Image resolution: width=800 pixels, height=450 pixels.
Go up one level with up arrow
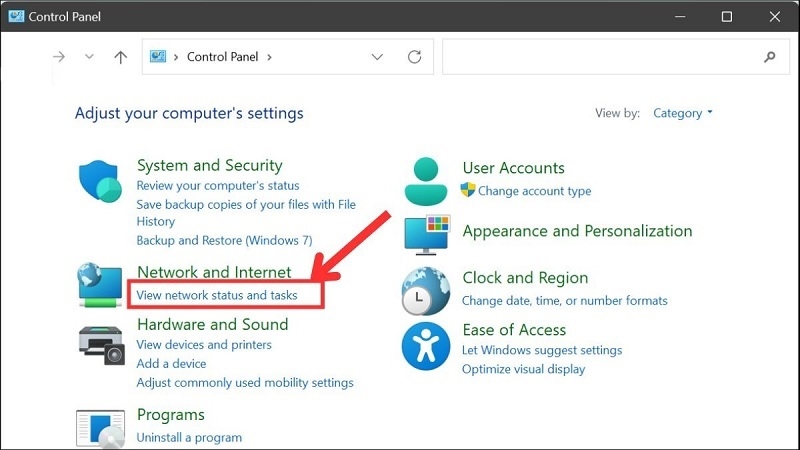coord(120,57)
